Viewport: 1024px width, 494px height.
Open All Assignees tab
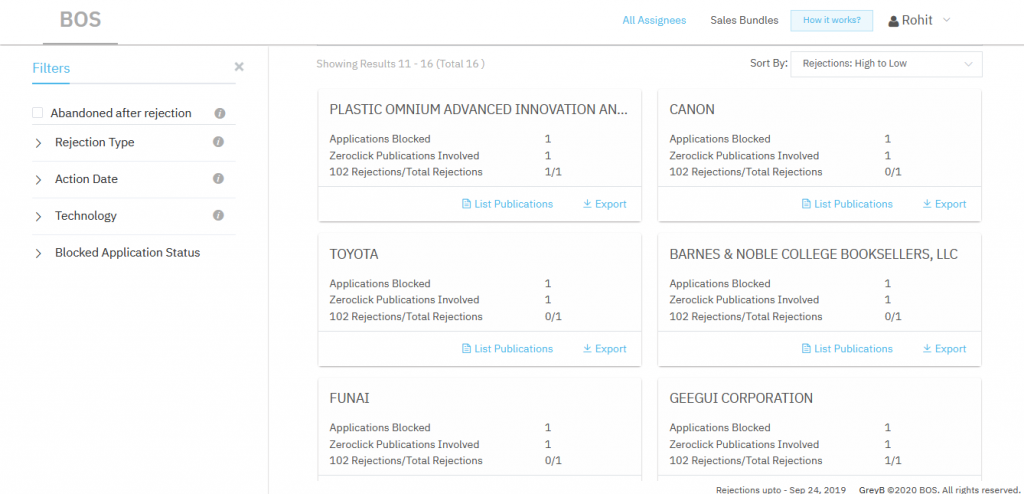[x=654, y=20]
